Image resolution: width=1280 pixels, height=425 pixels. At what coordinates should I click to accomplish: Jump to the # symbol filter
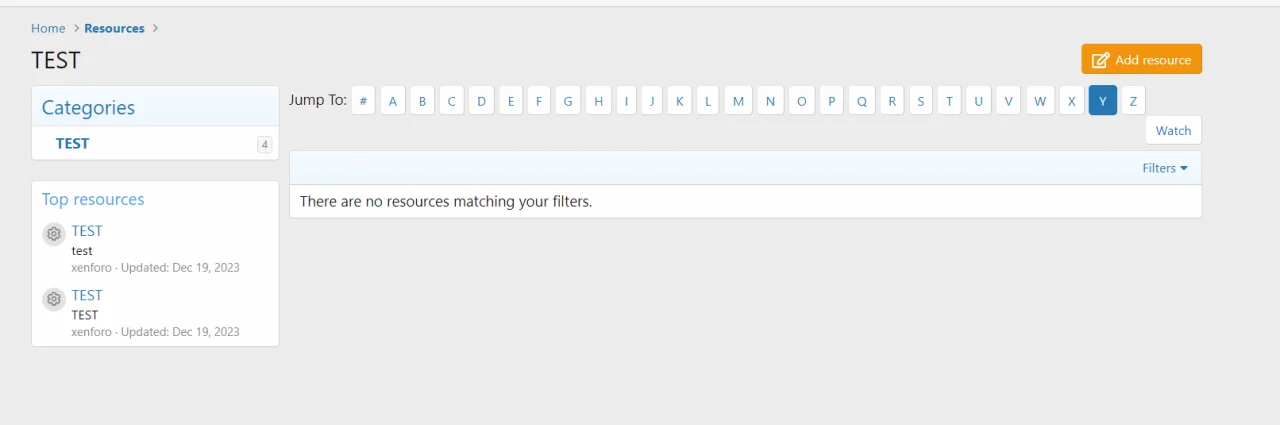tap(363, 100)
